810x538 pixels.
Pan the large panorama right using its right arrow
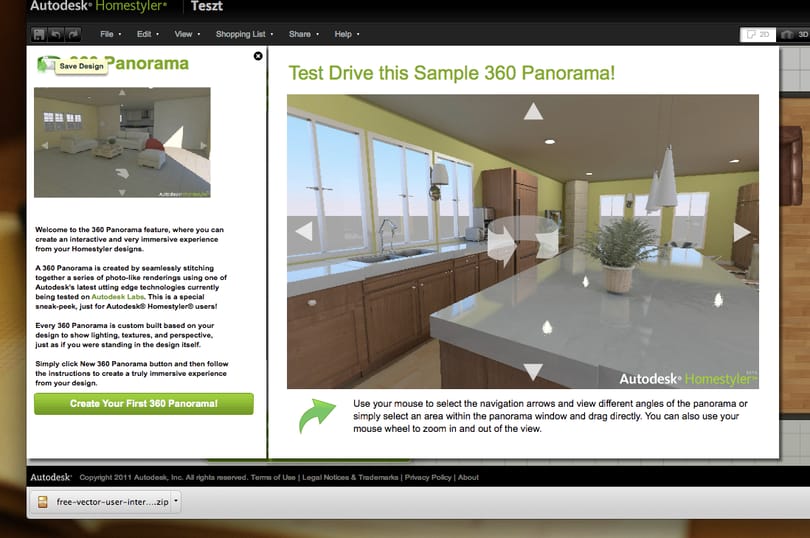(741, 232)
